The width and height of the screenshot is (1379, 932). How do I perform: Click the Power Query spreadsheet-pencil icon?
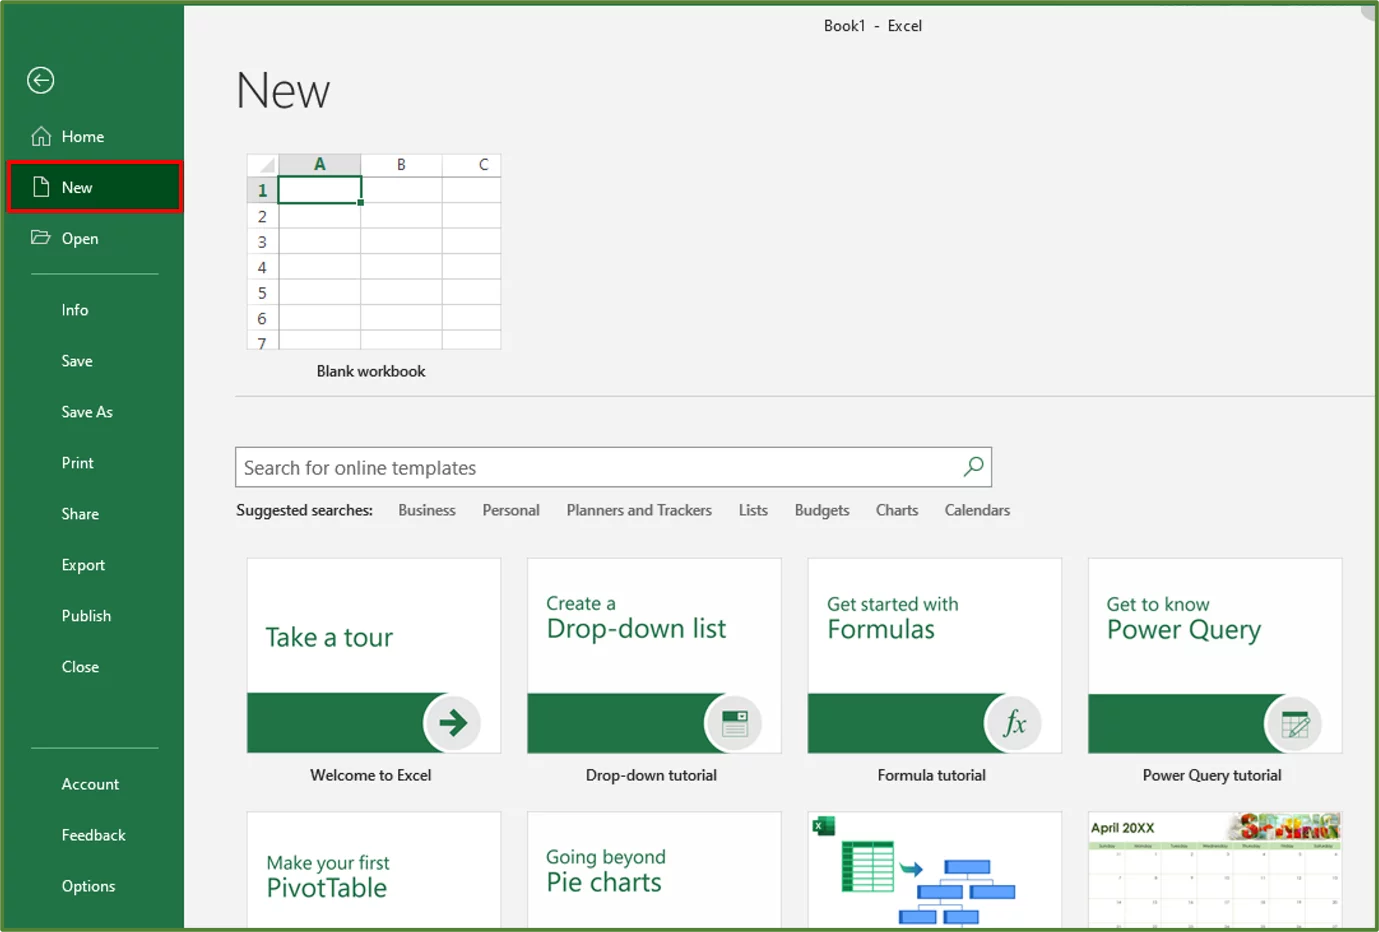(1293, 722)
